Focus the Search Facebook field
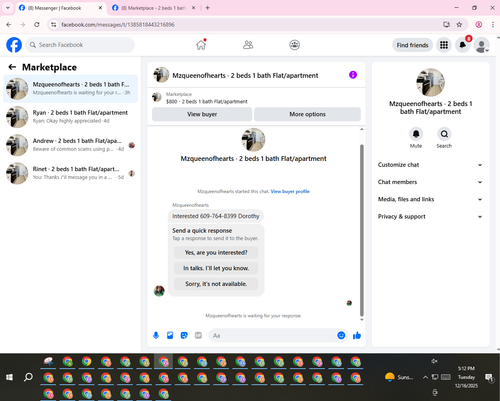The width and height of the screenshot is (500, 401). click(x=80, y=45)
